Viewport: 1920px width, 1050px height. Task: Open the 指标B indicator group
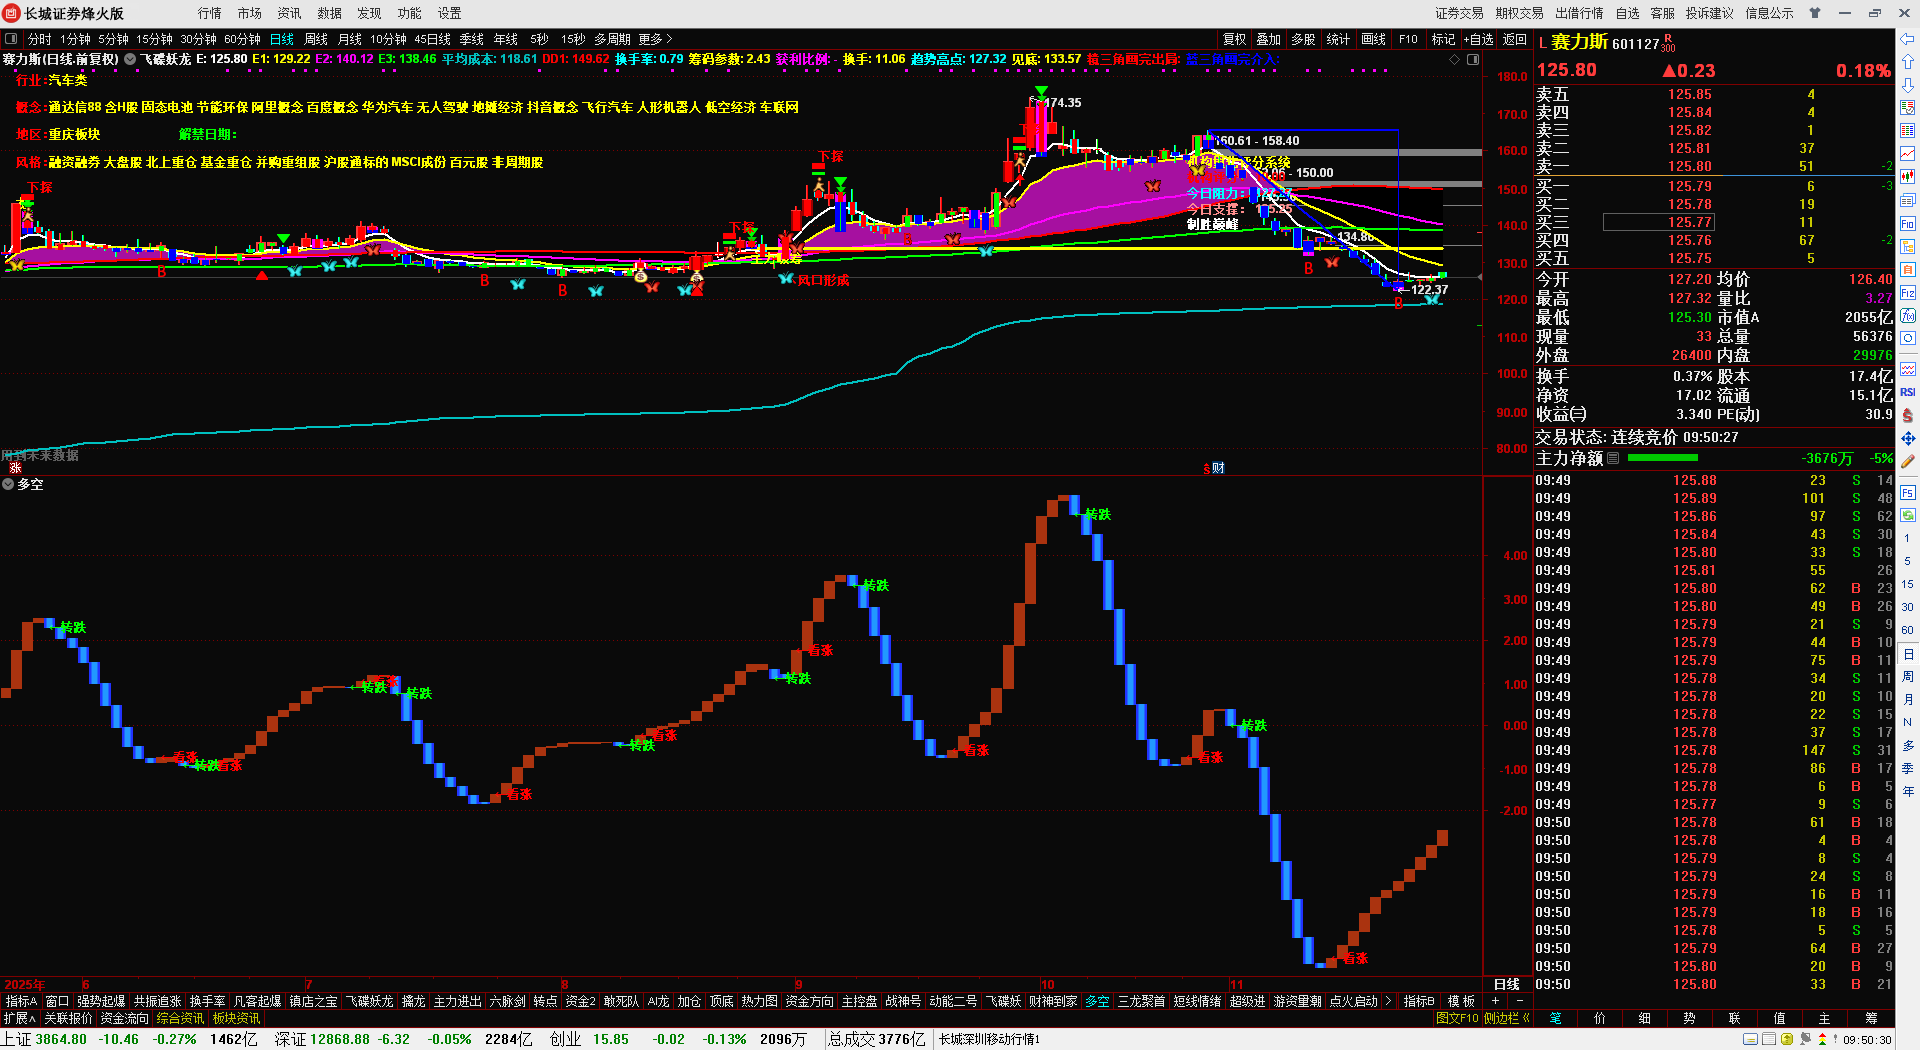pos(1419,1001)
